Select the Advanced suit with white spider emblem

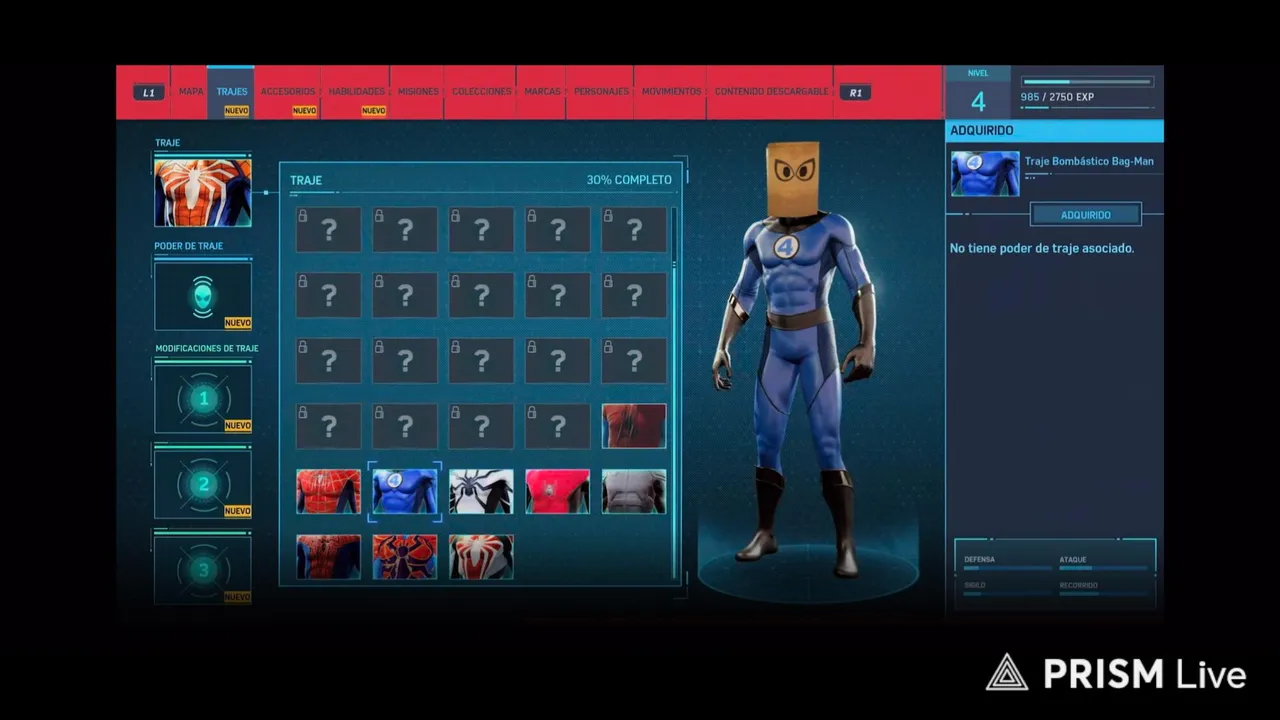tap(481, 557)
